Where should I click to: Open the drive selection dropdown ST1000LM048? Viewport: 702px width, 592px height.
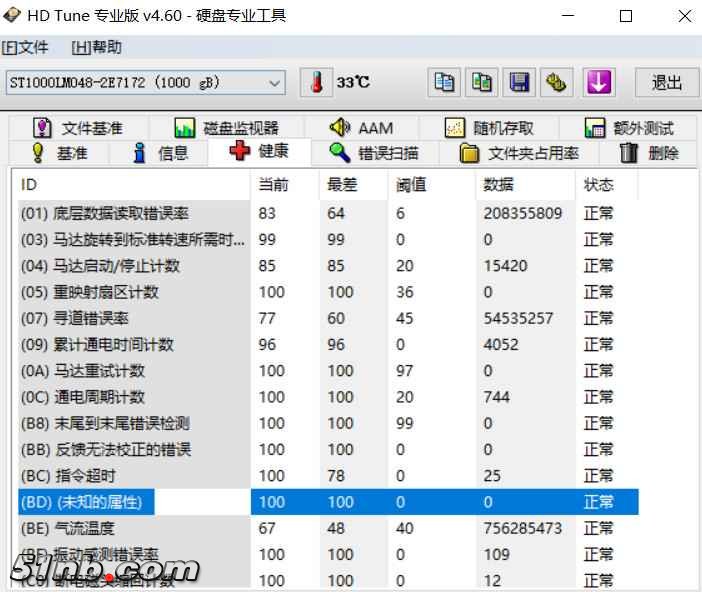click(x=146, y=82)
